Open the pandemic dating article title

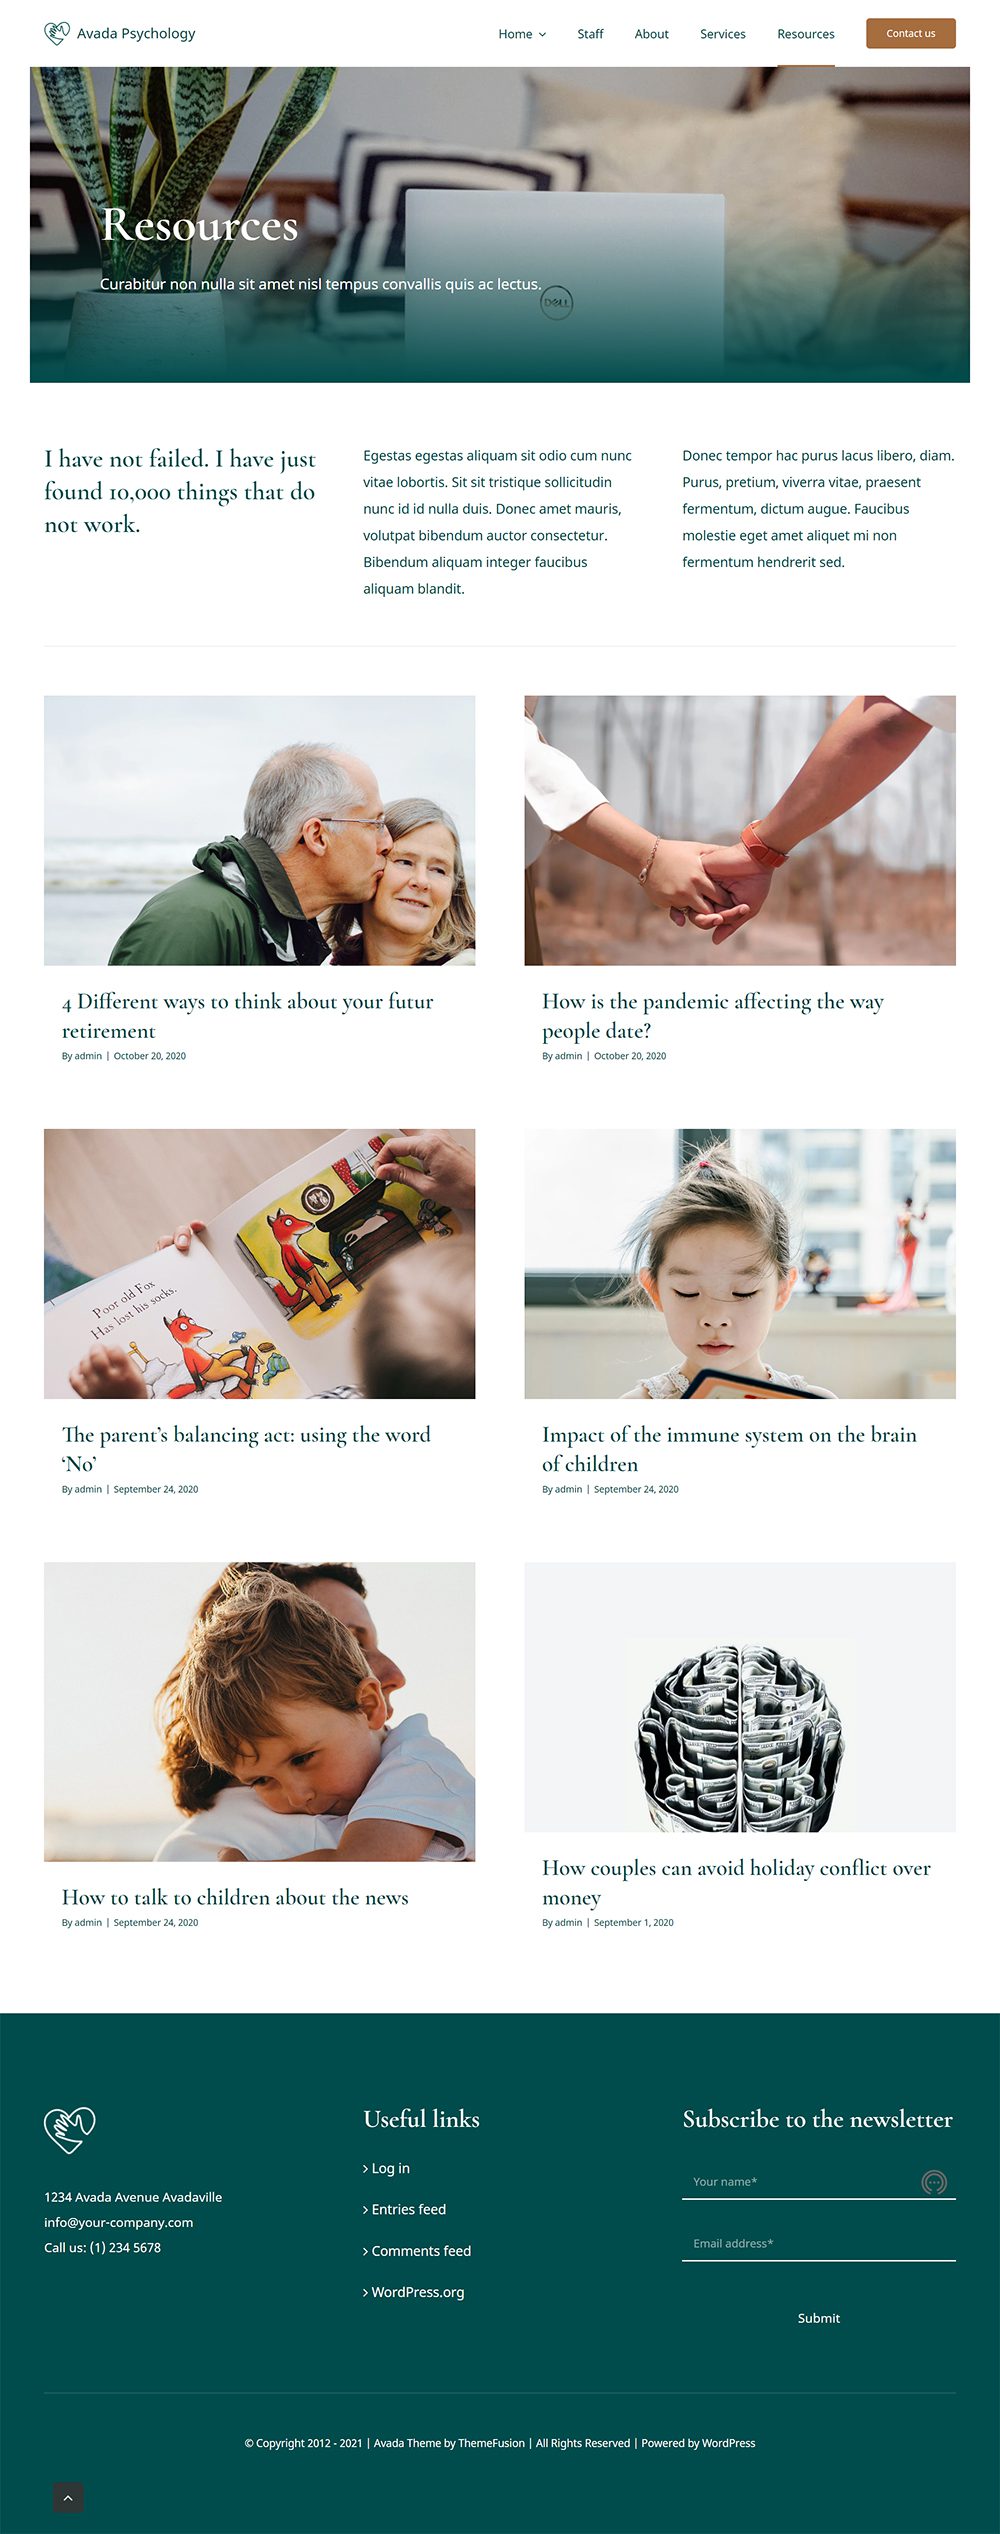coord(712,1015)
